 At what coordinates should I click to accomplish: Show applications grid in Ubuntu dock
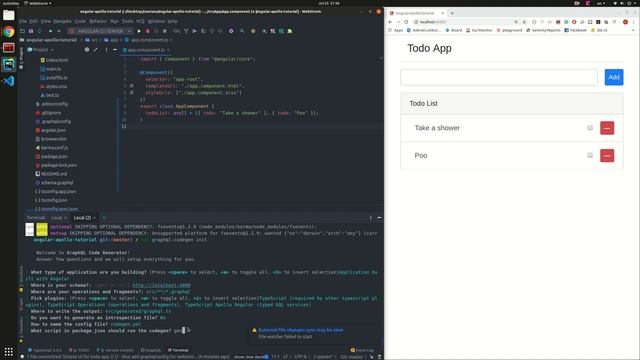[x=9, y=351]
